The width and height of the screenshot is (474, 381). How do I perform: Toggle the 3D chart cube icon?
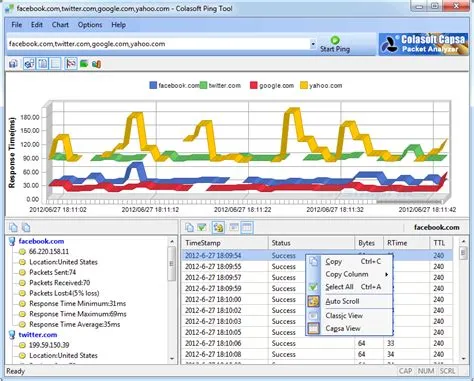(29, 63)
